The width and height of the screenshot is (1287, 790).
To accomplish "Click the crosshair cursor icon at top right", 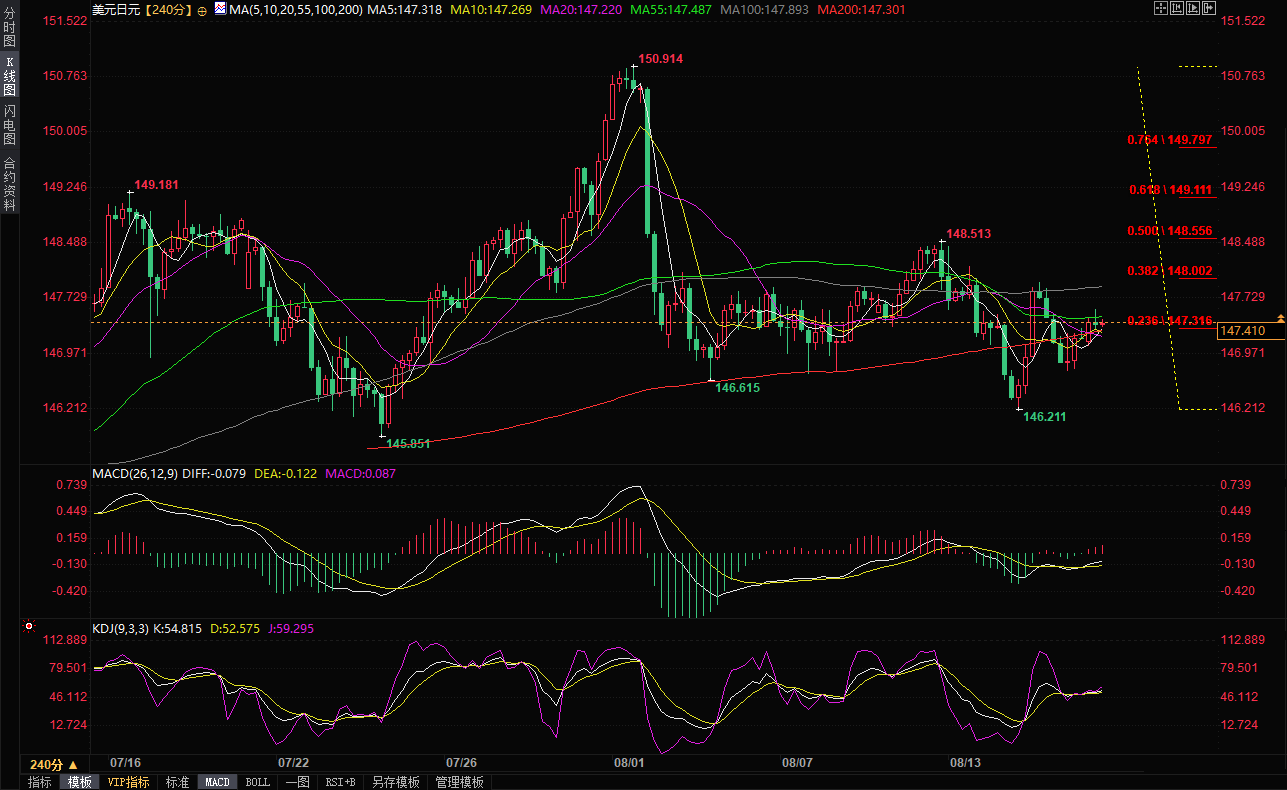I will tap(1161, 8).
